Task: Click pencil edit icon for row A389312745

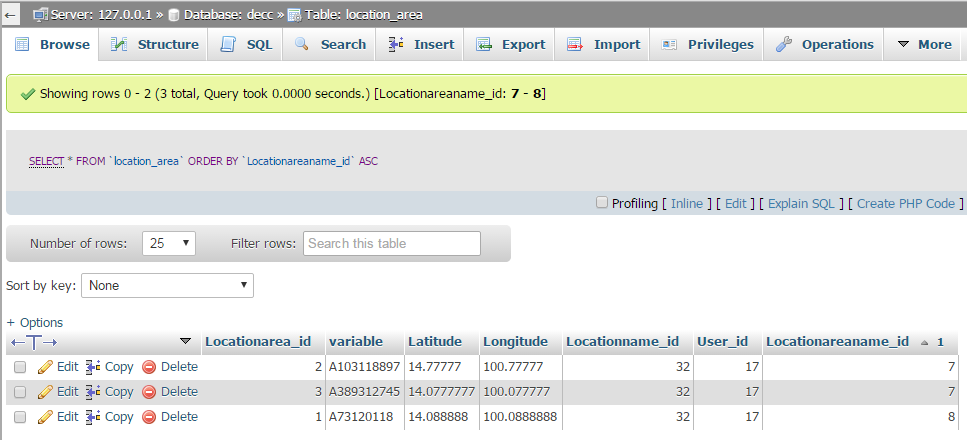Action: coord(45,392)
